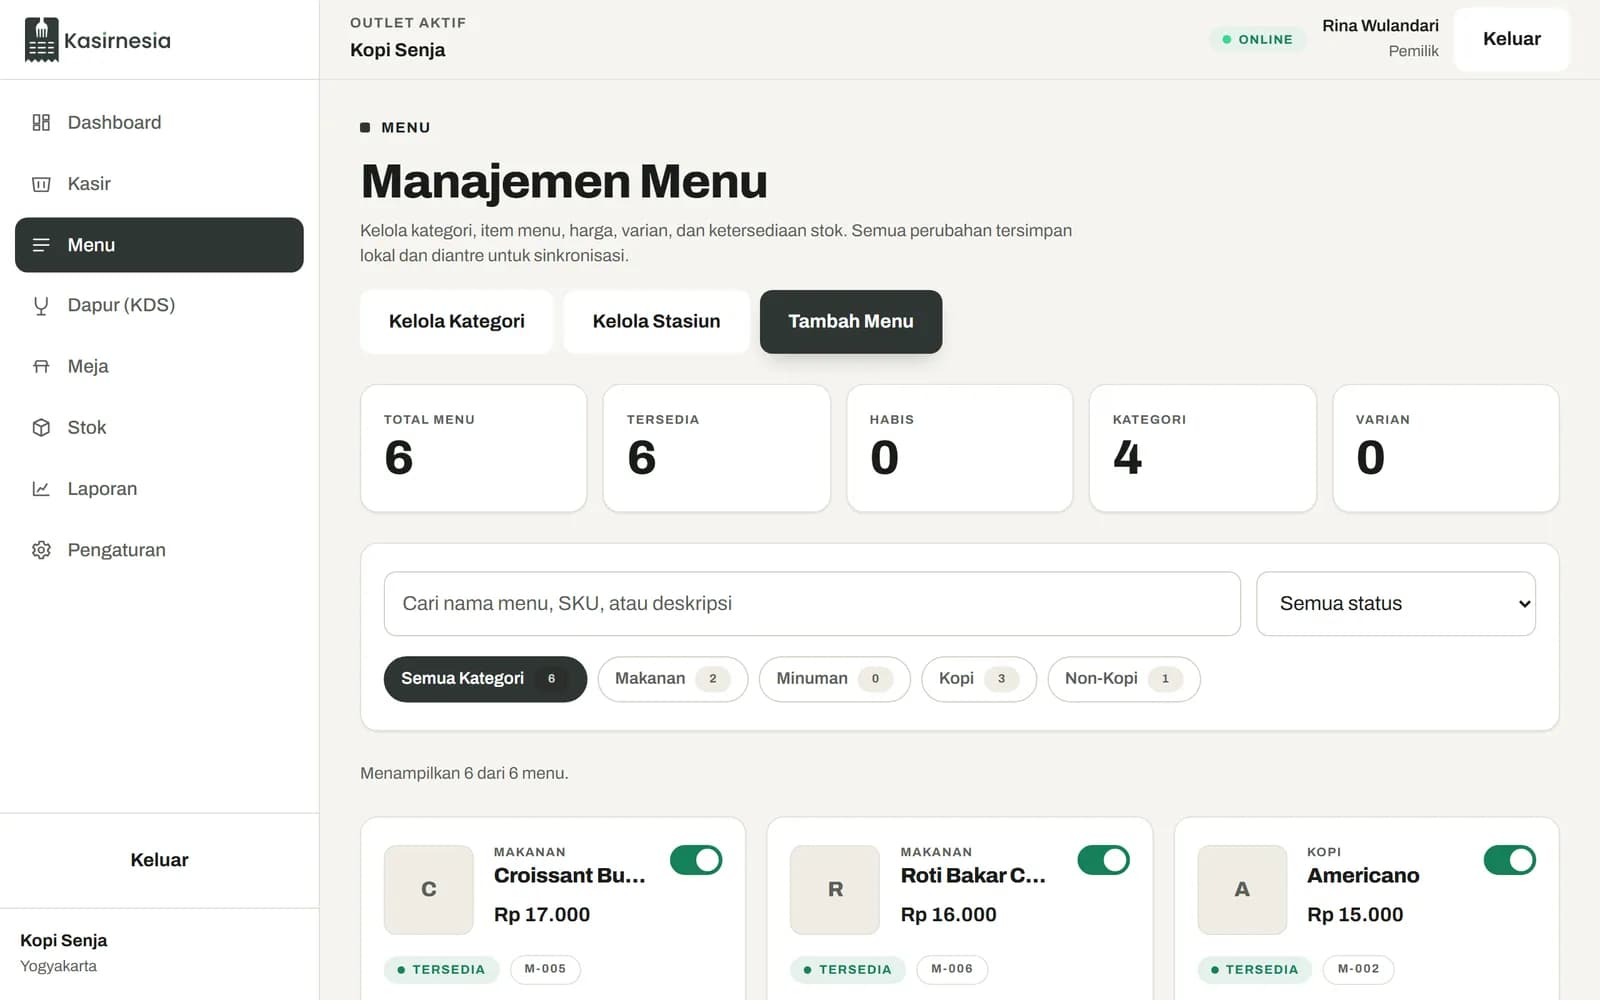Turn off availability toggle for Croissant Bu...
Image resolution: width=1600 pixels, height=1000 pixels.
pyautogui.click(x=696, y=860)
